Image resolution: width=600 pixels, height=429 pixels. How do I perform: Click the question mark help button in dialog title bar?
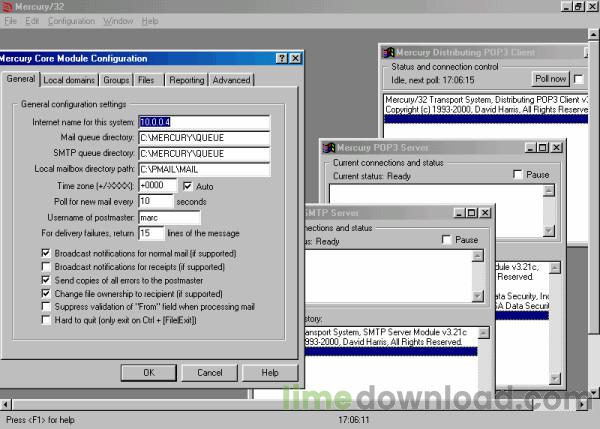(x=281, y=59)
